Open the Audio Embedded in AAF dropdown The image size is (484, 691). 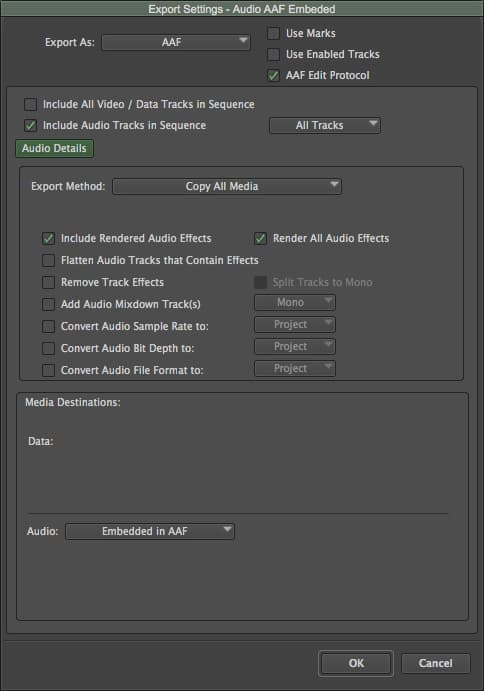tap(150, 531)
